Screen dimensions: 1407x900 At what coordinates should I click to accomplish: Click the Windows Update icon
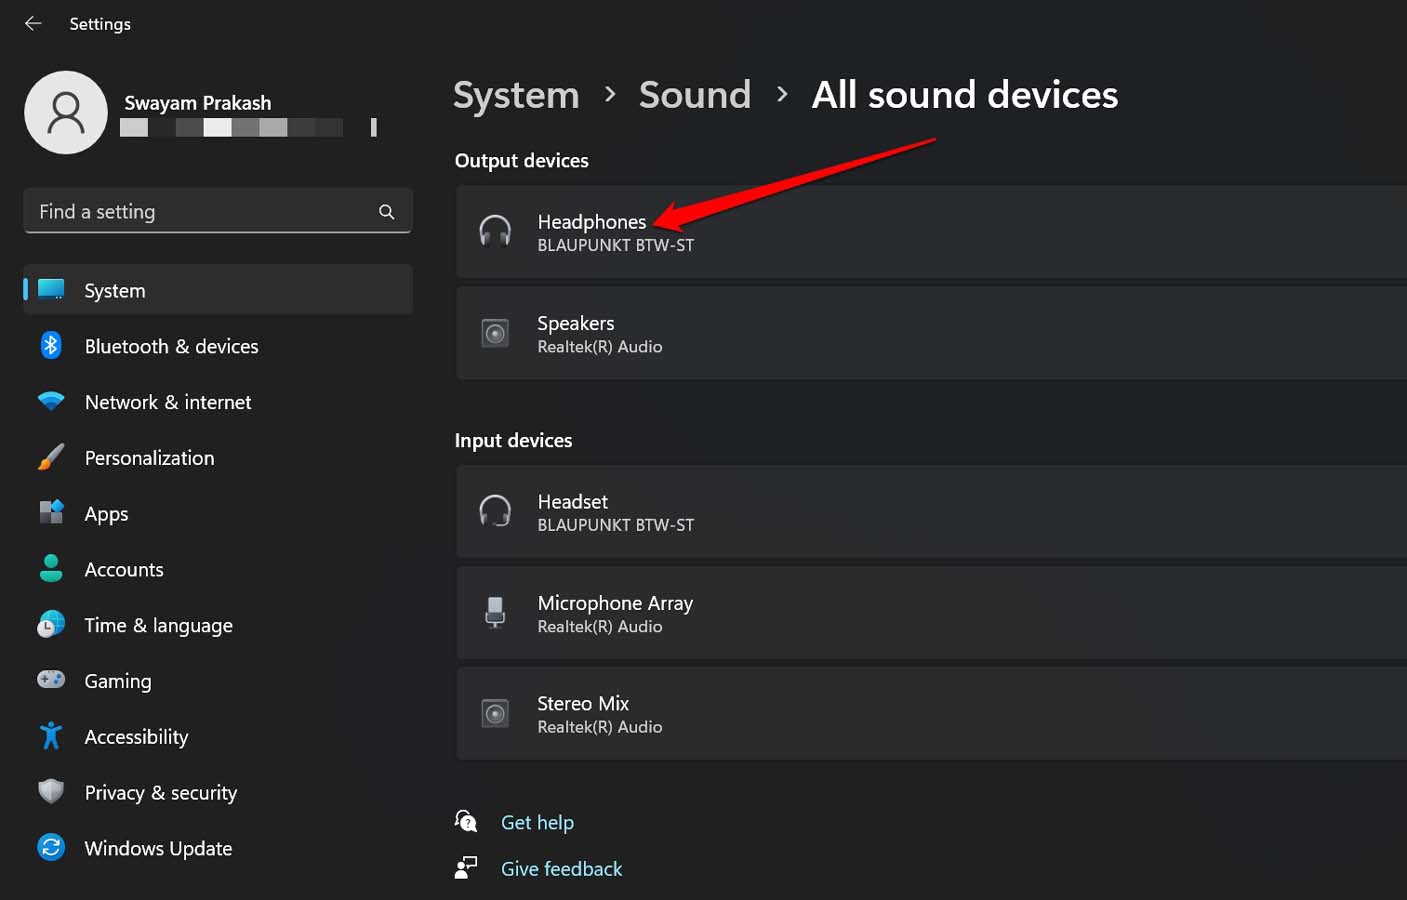pos(51,847)
